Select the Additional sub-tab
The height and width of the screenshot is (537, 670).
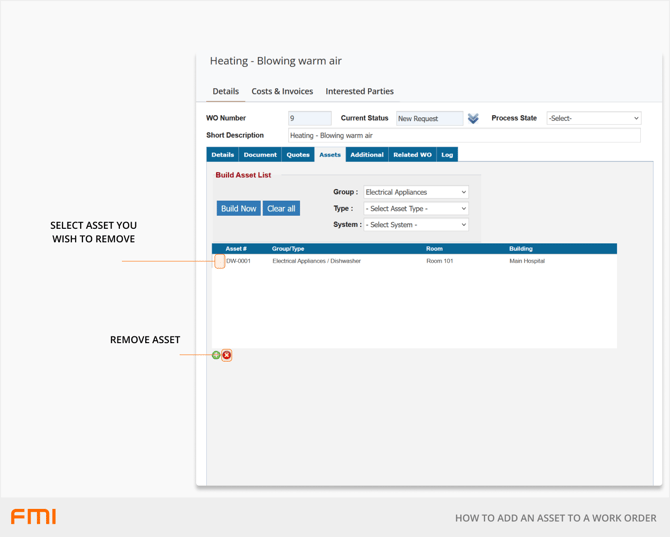click(x=367, y=155)
